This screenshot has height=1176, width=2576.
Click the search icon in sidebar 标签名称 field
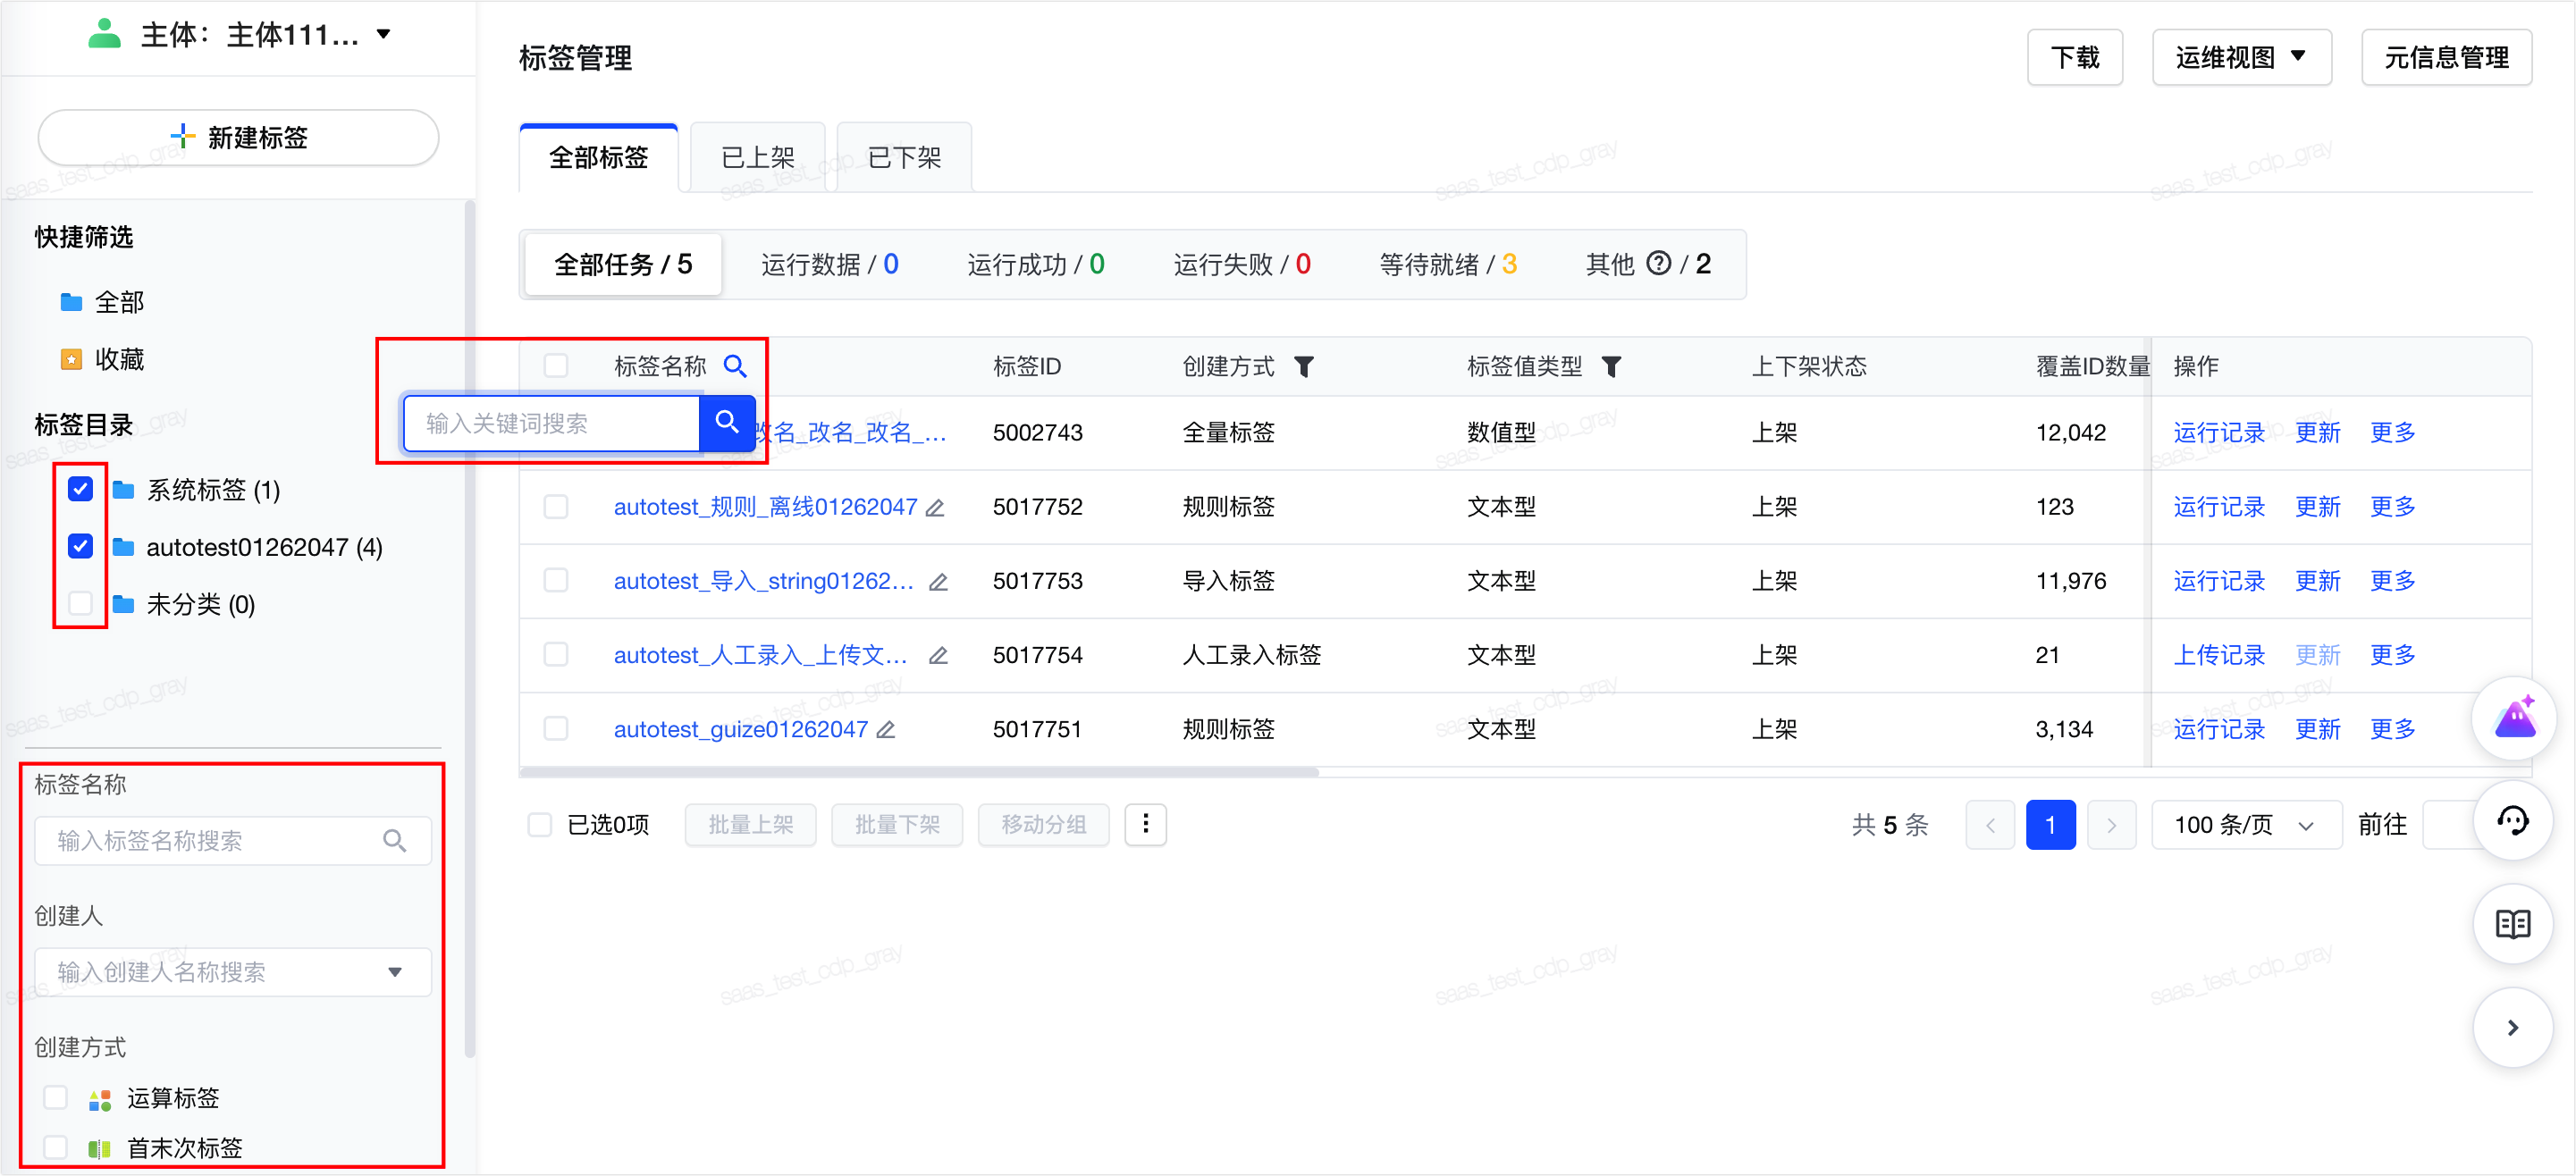point(395,841)
